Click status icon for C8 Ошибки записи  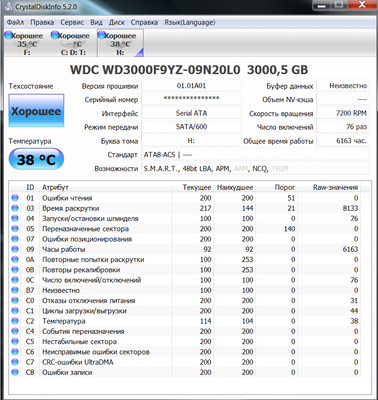[15, 372]
